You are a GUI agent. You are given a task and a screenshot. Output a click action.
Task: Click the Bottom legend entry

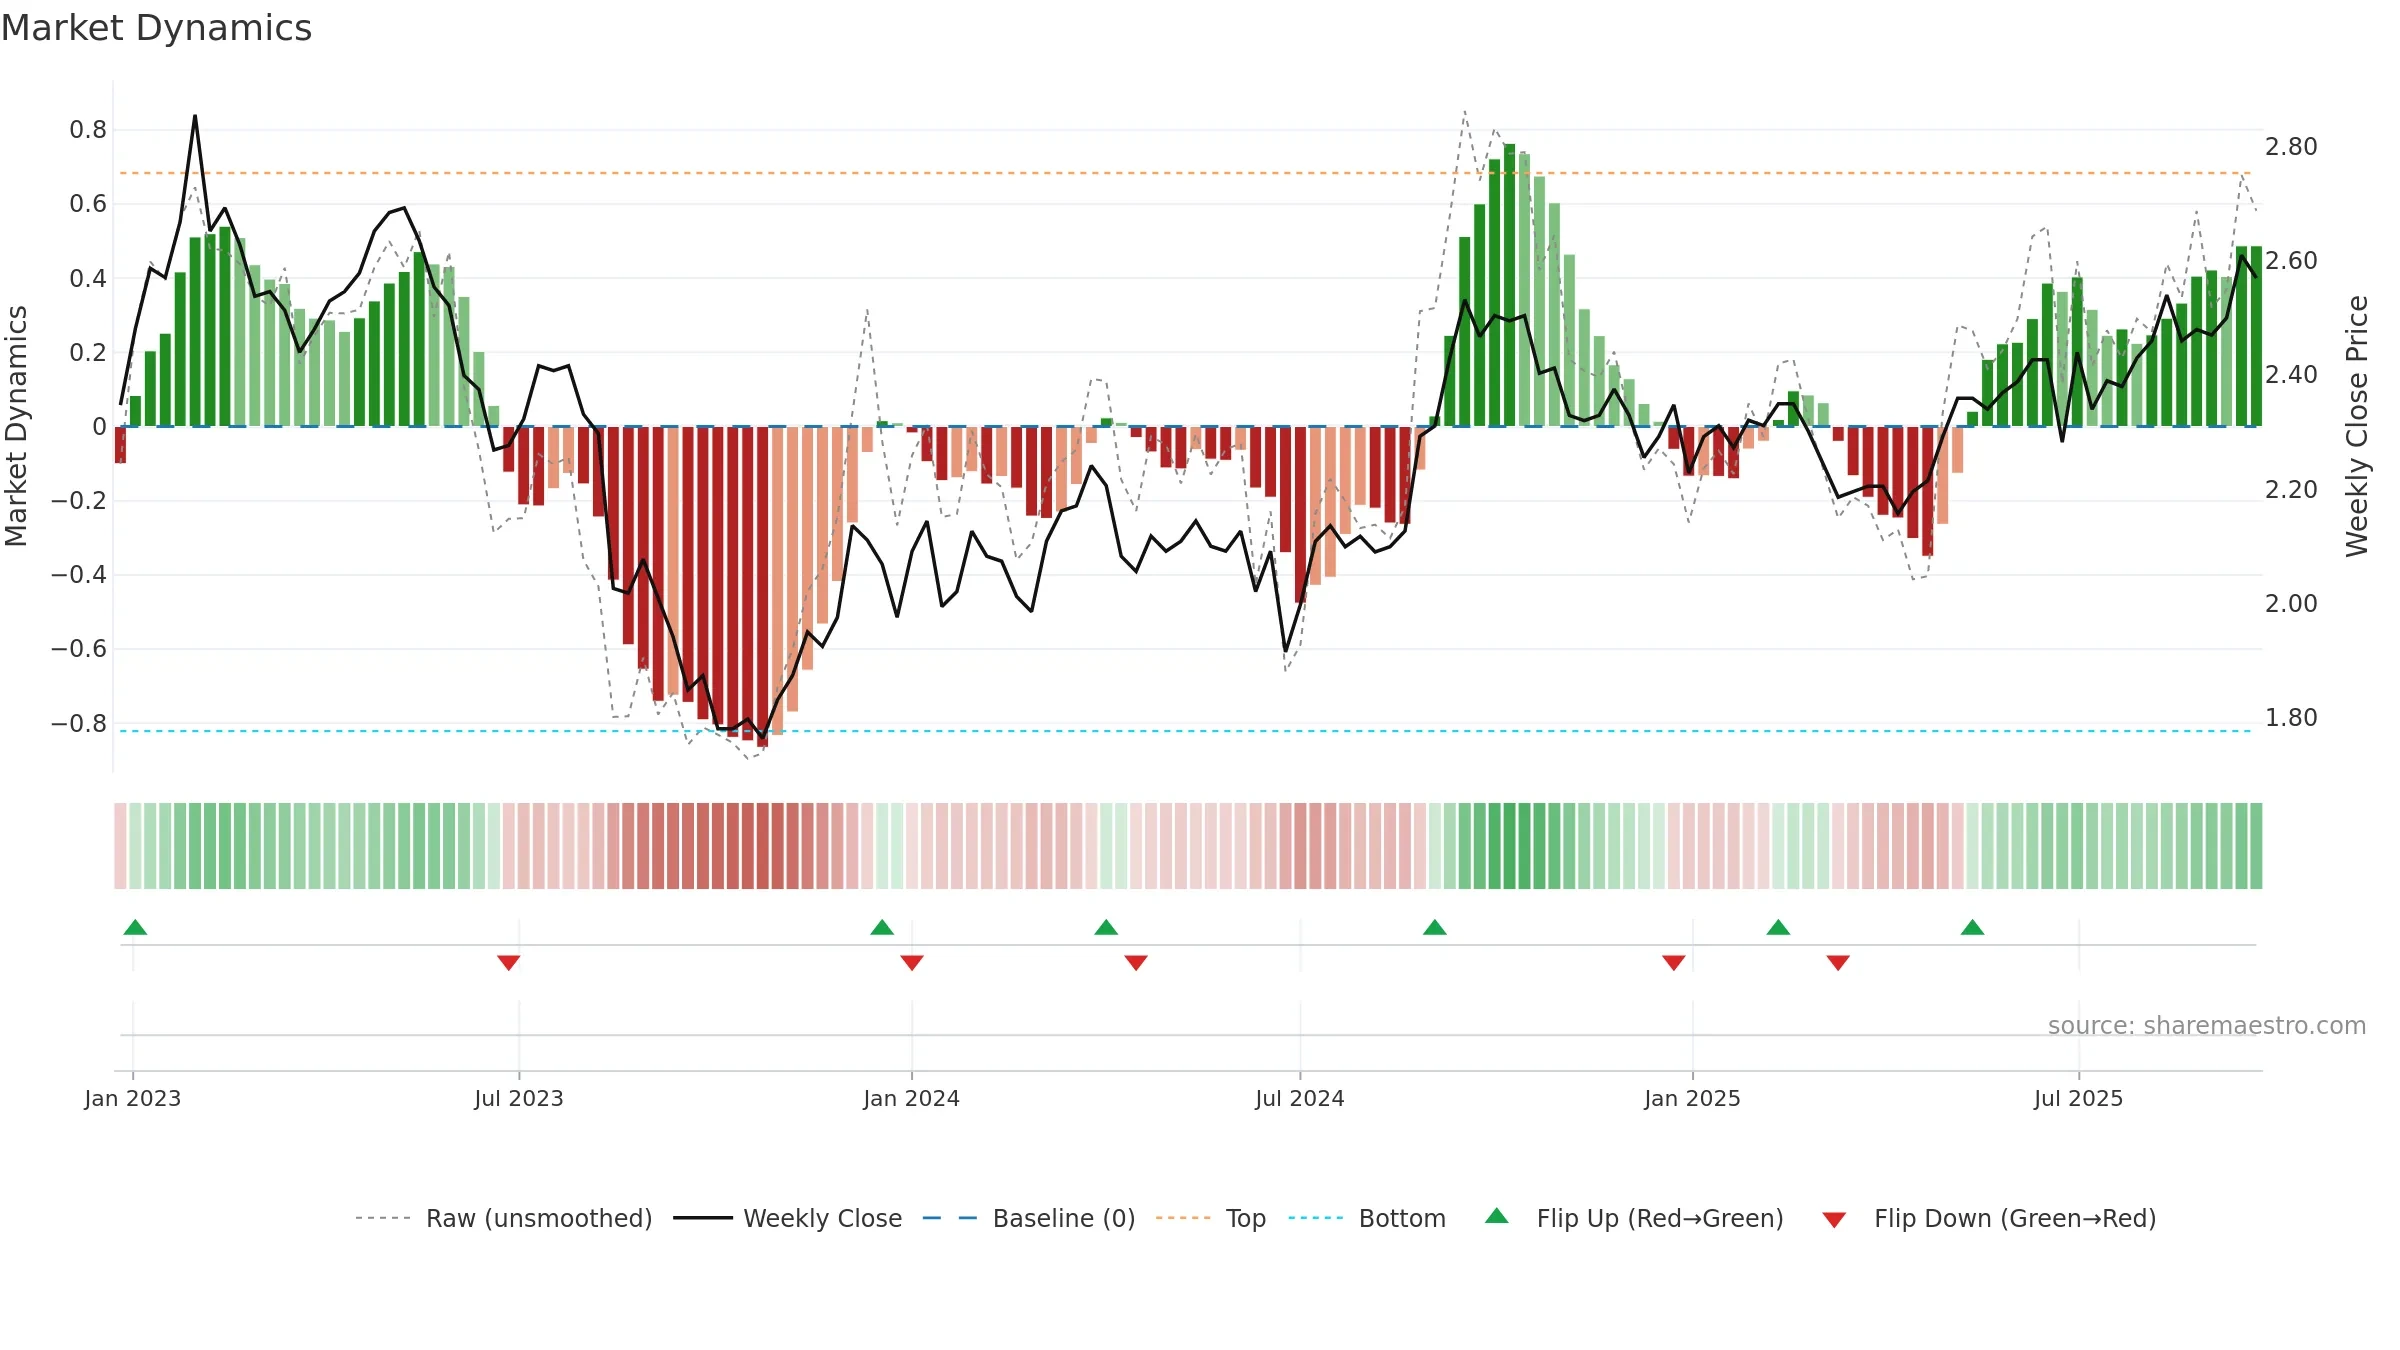(1367, 1218)
